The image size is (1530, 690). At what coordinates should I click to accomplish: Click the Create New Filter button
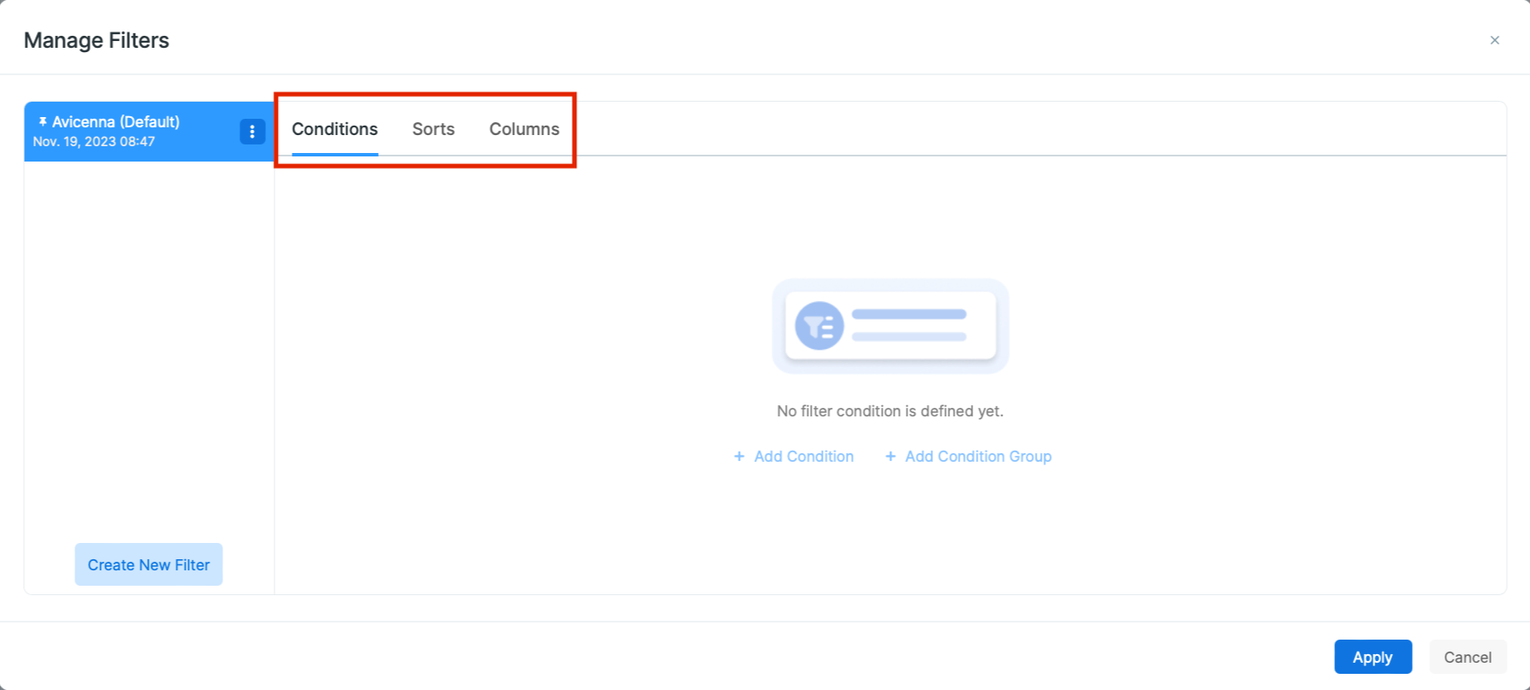148,564
